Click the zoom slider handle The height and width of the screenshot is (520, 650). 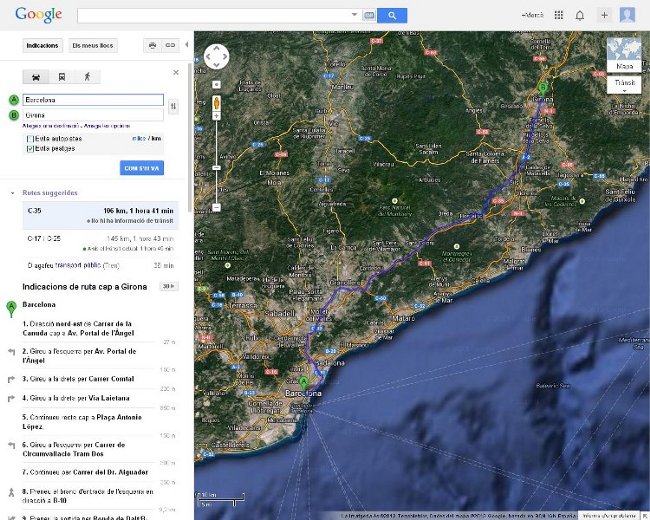(216, 168)
